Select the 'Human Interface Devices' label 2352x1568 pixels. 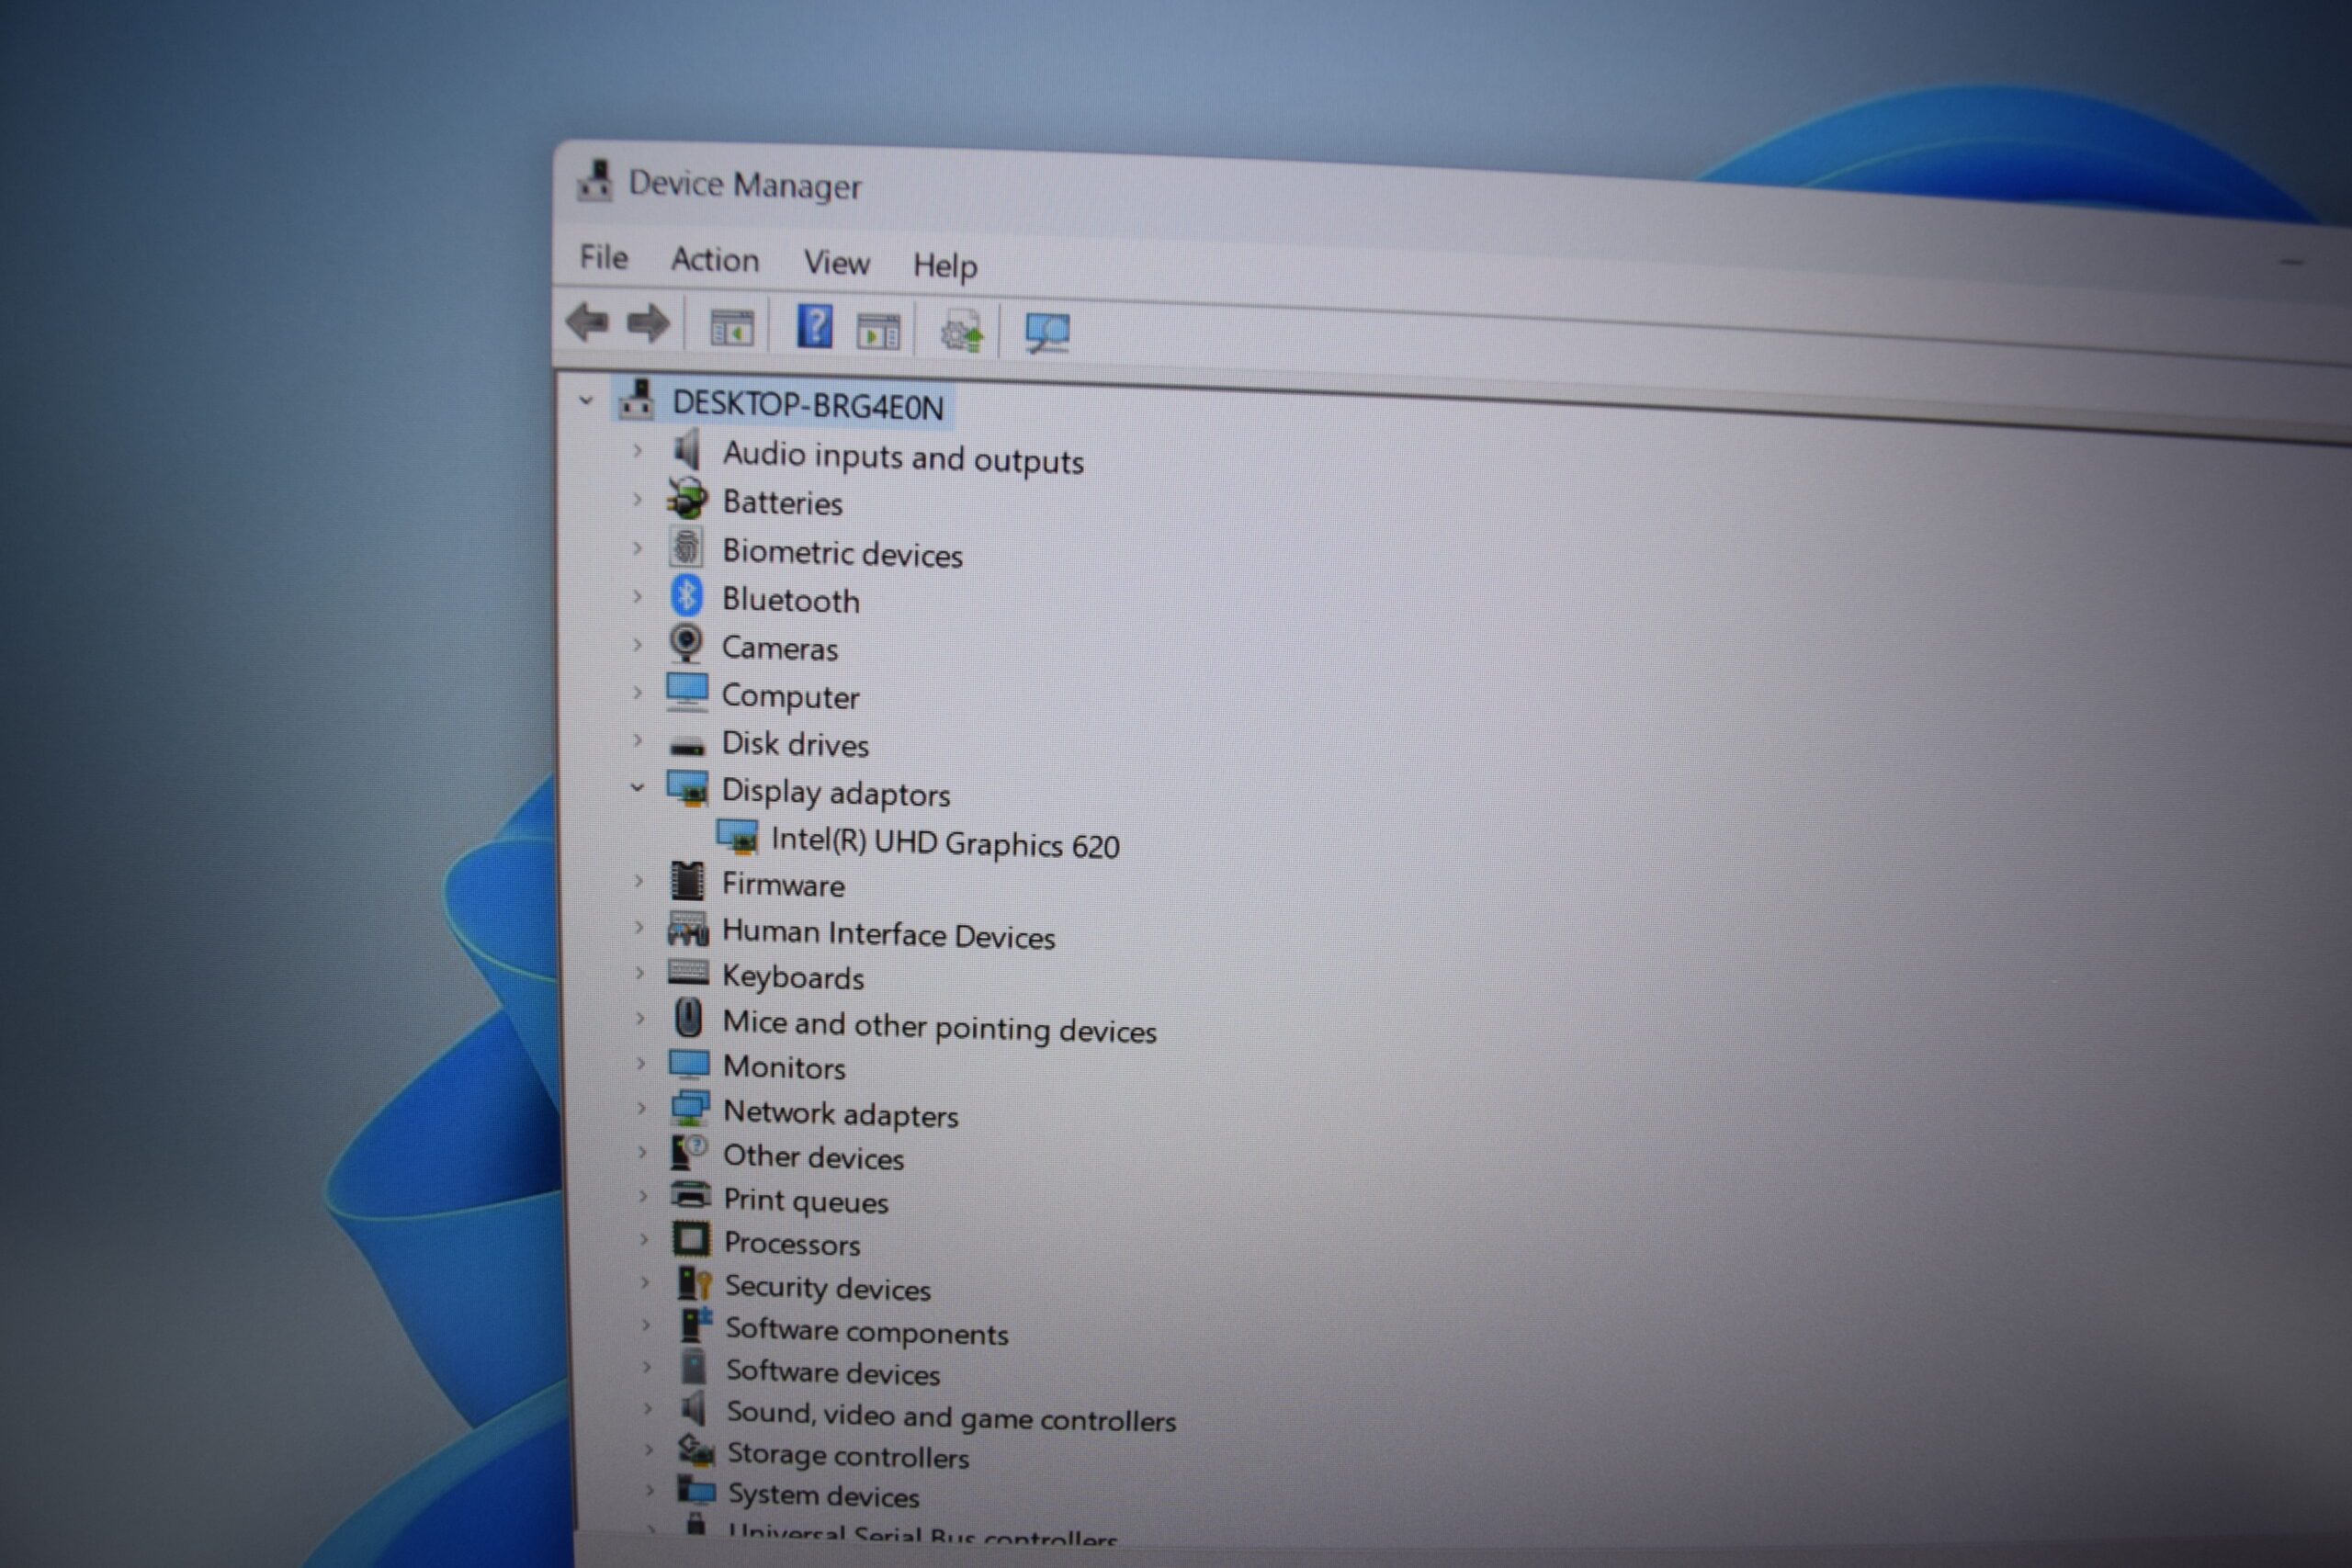[888, 935]
